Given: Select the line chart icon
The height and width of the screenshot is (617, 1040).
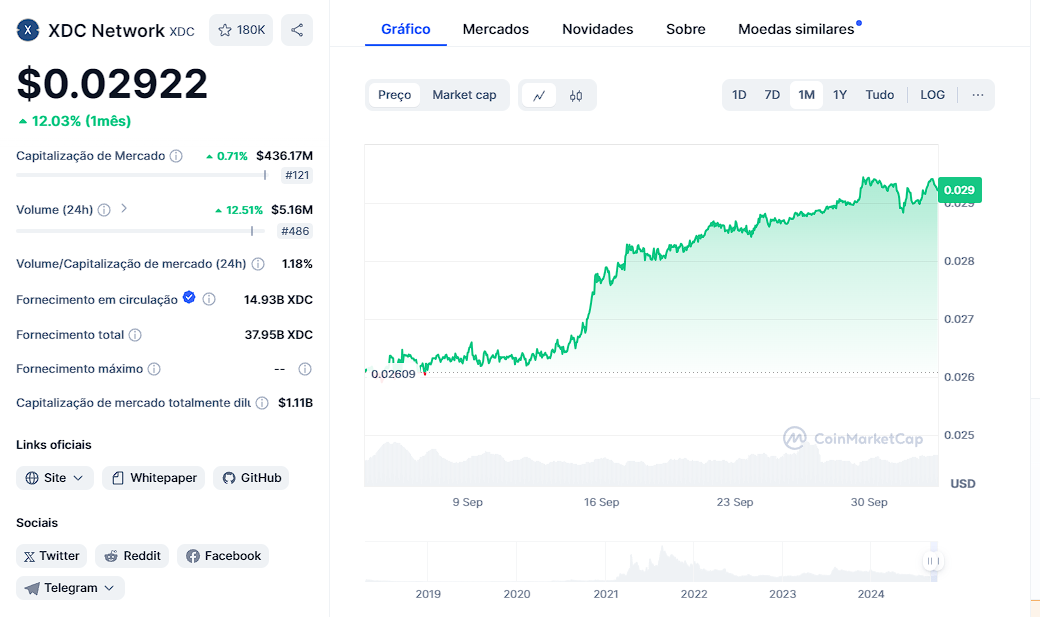Looking at the screenshot, I should (x=539, y=94).
